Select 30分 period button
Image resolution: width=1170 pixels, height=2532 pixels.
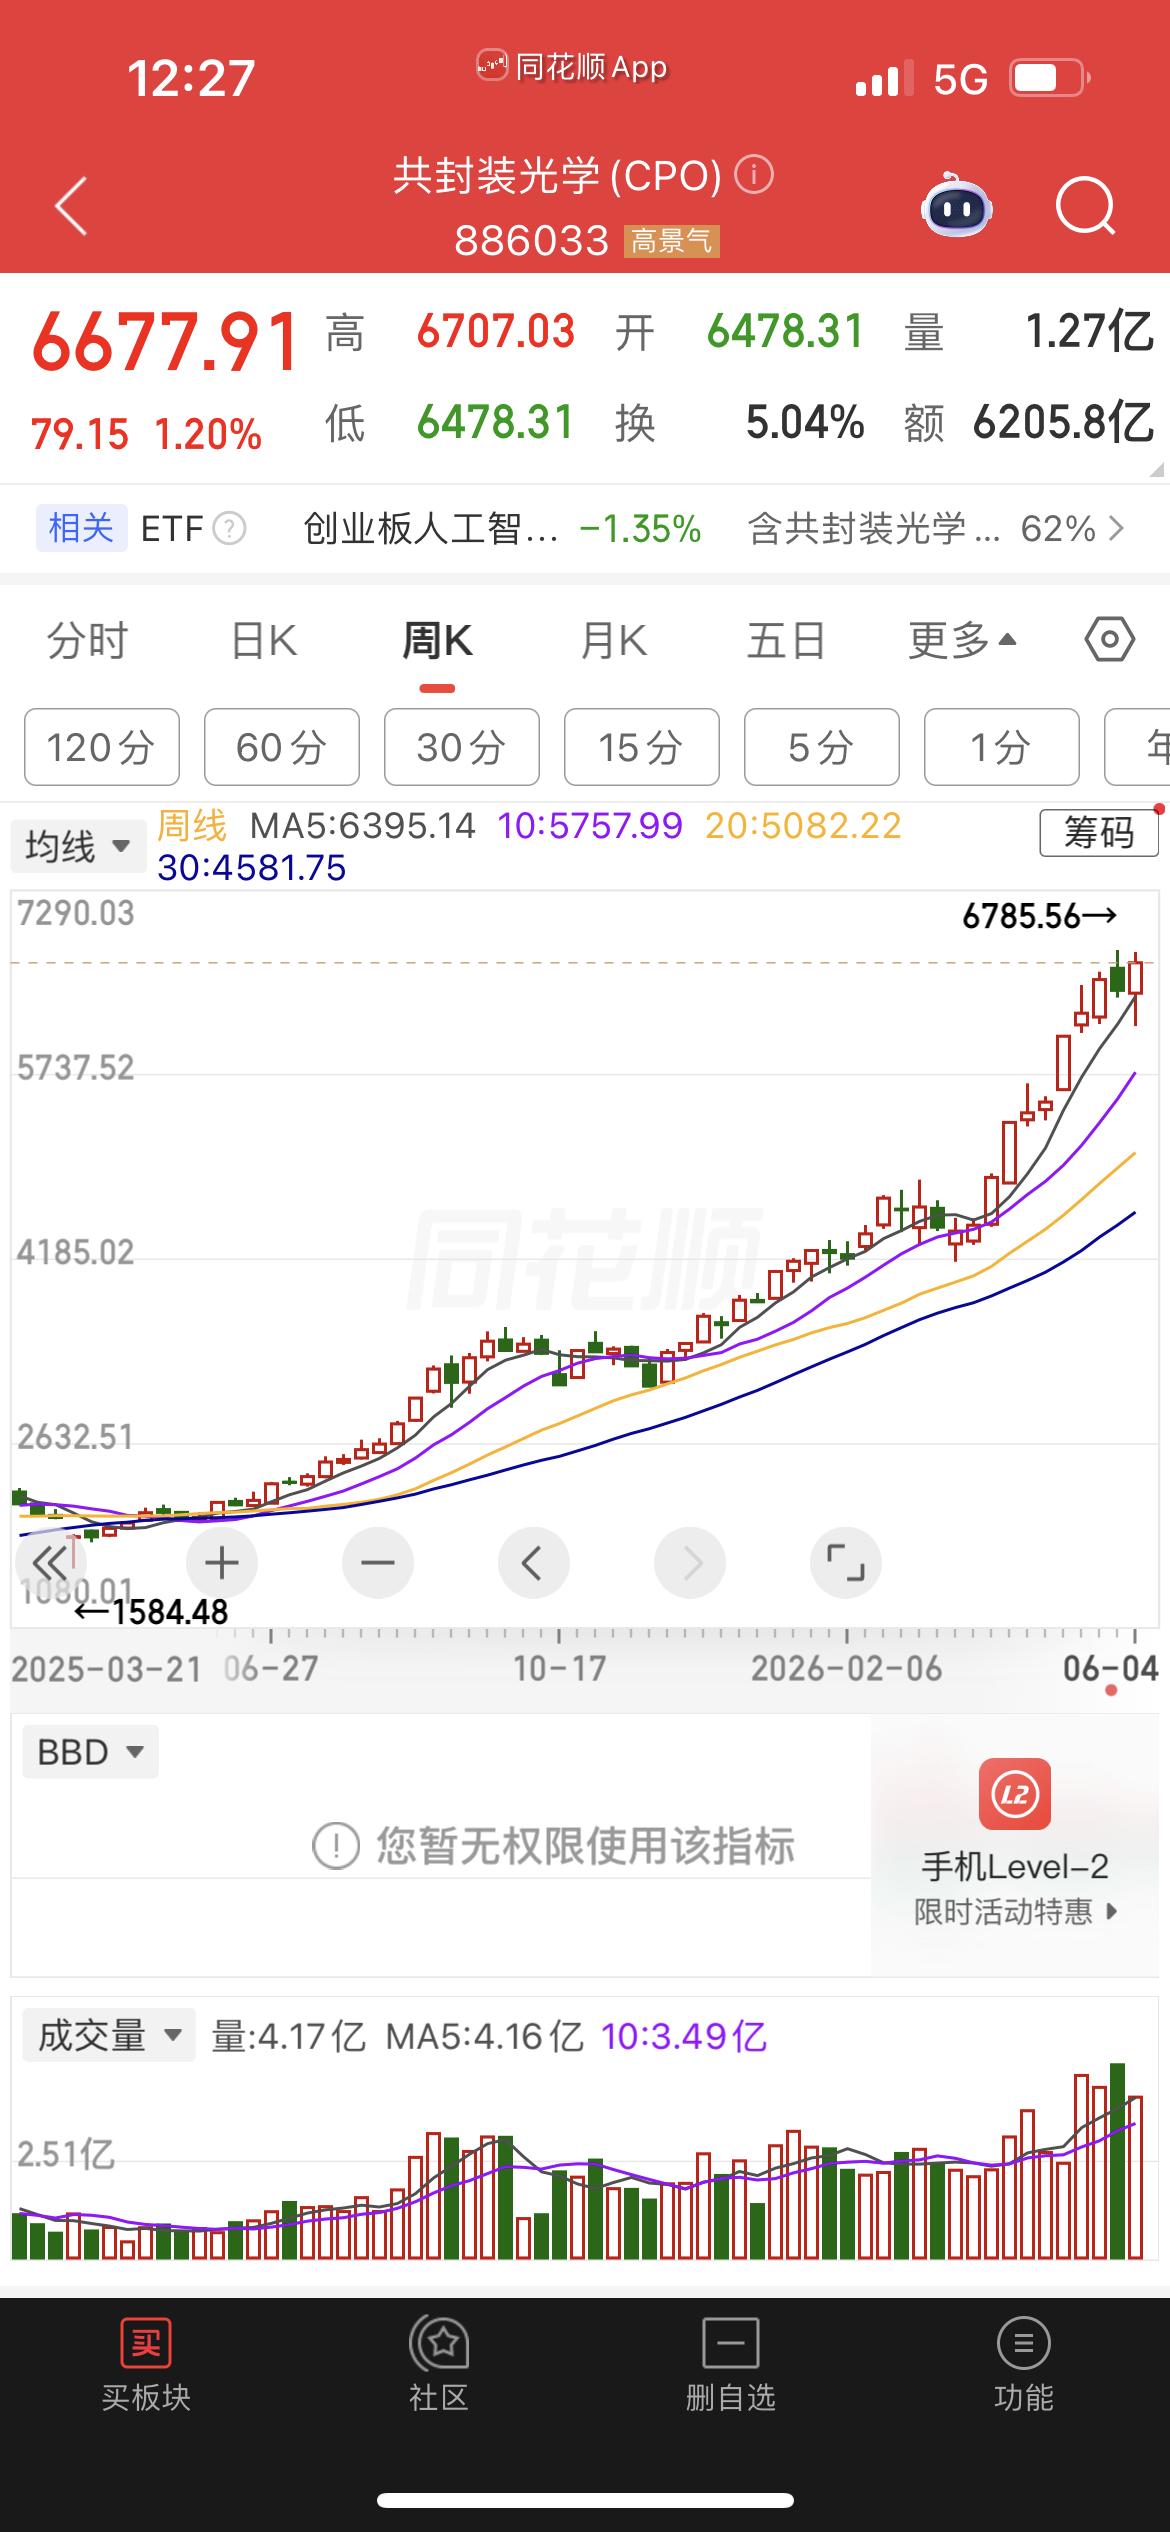coord(462,747)
